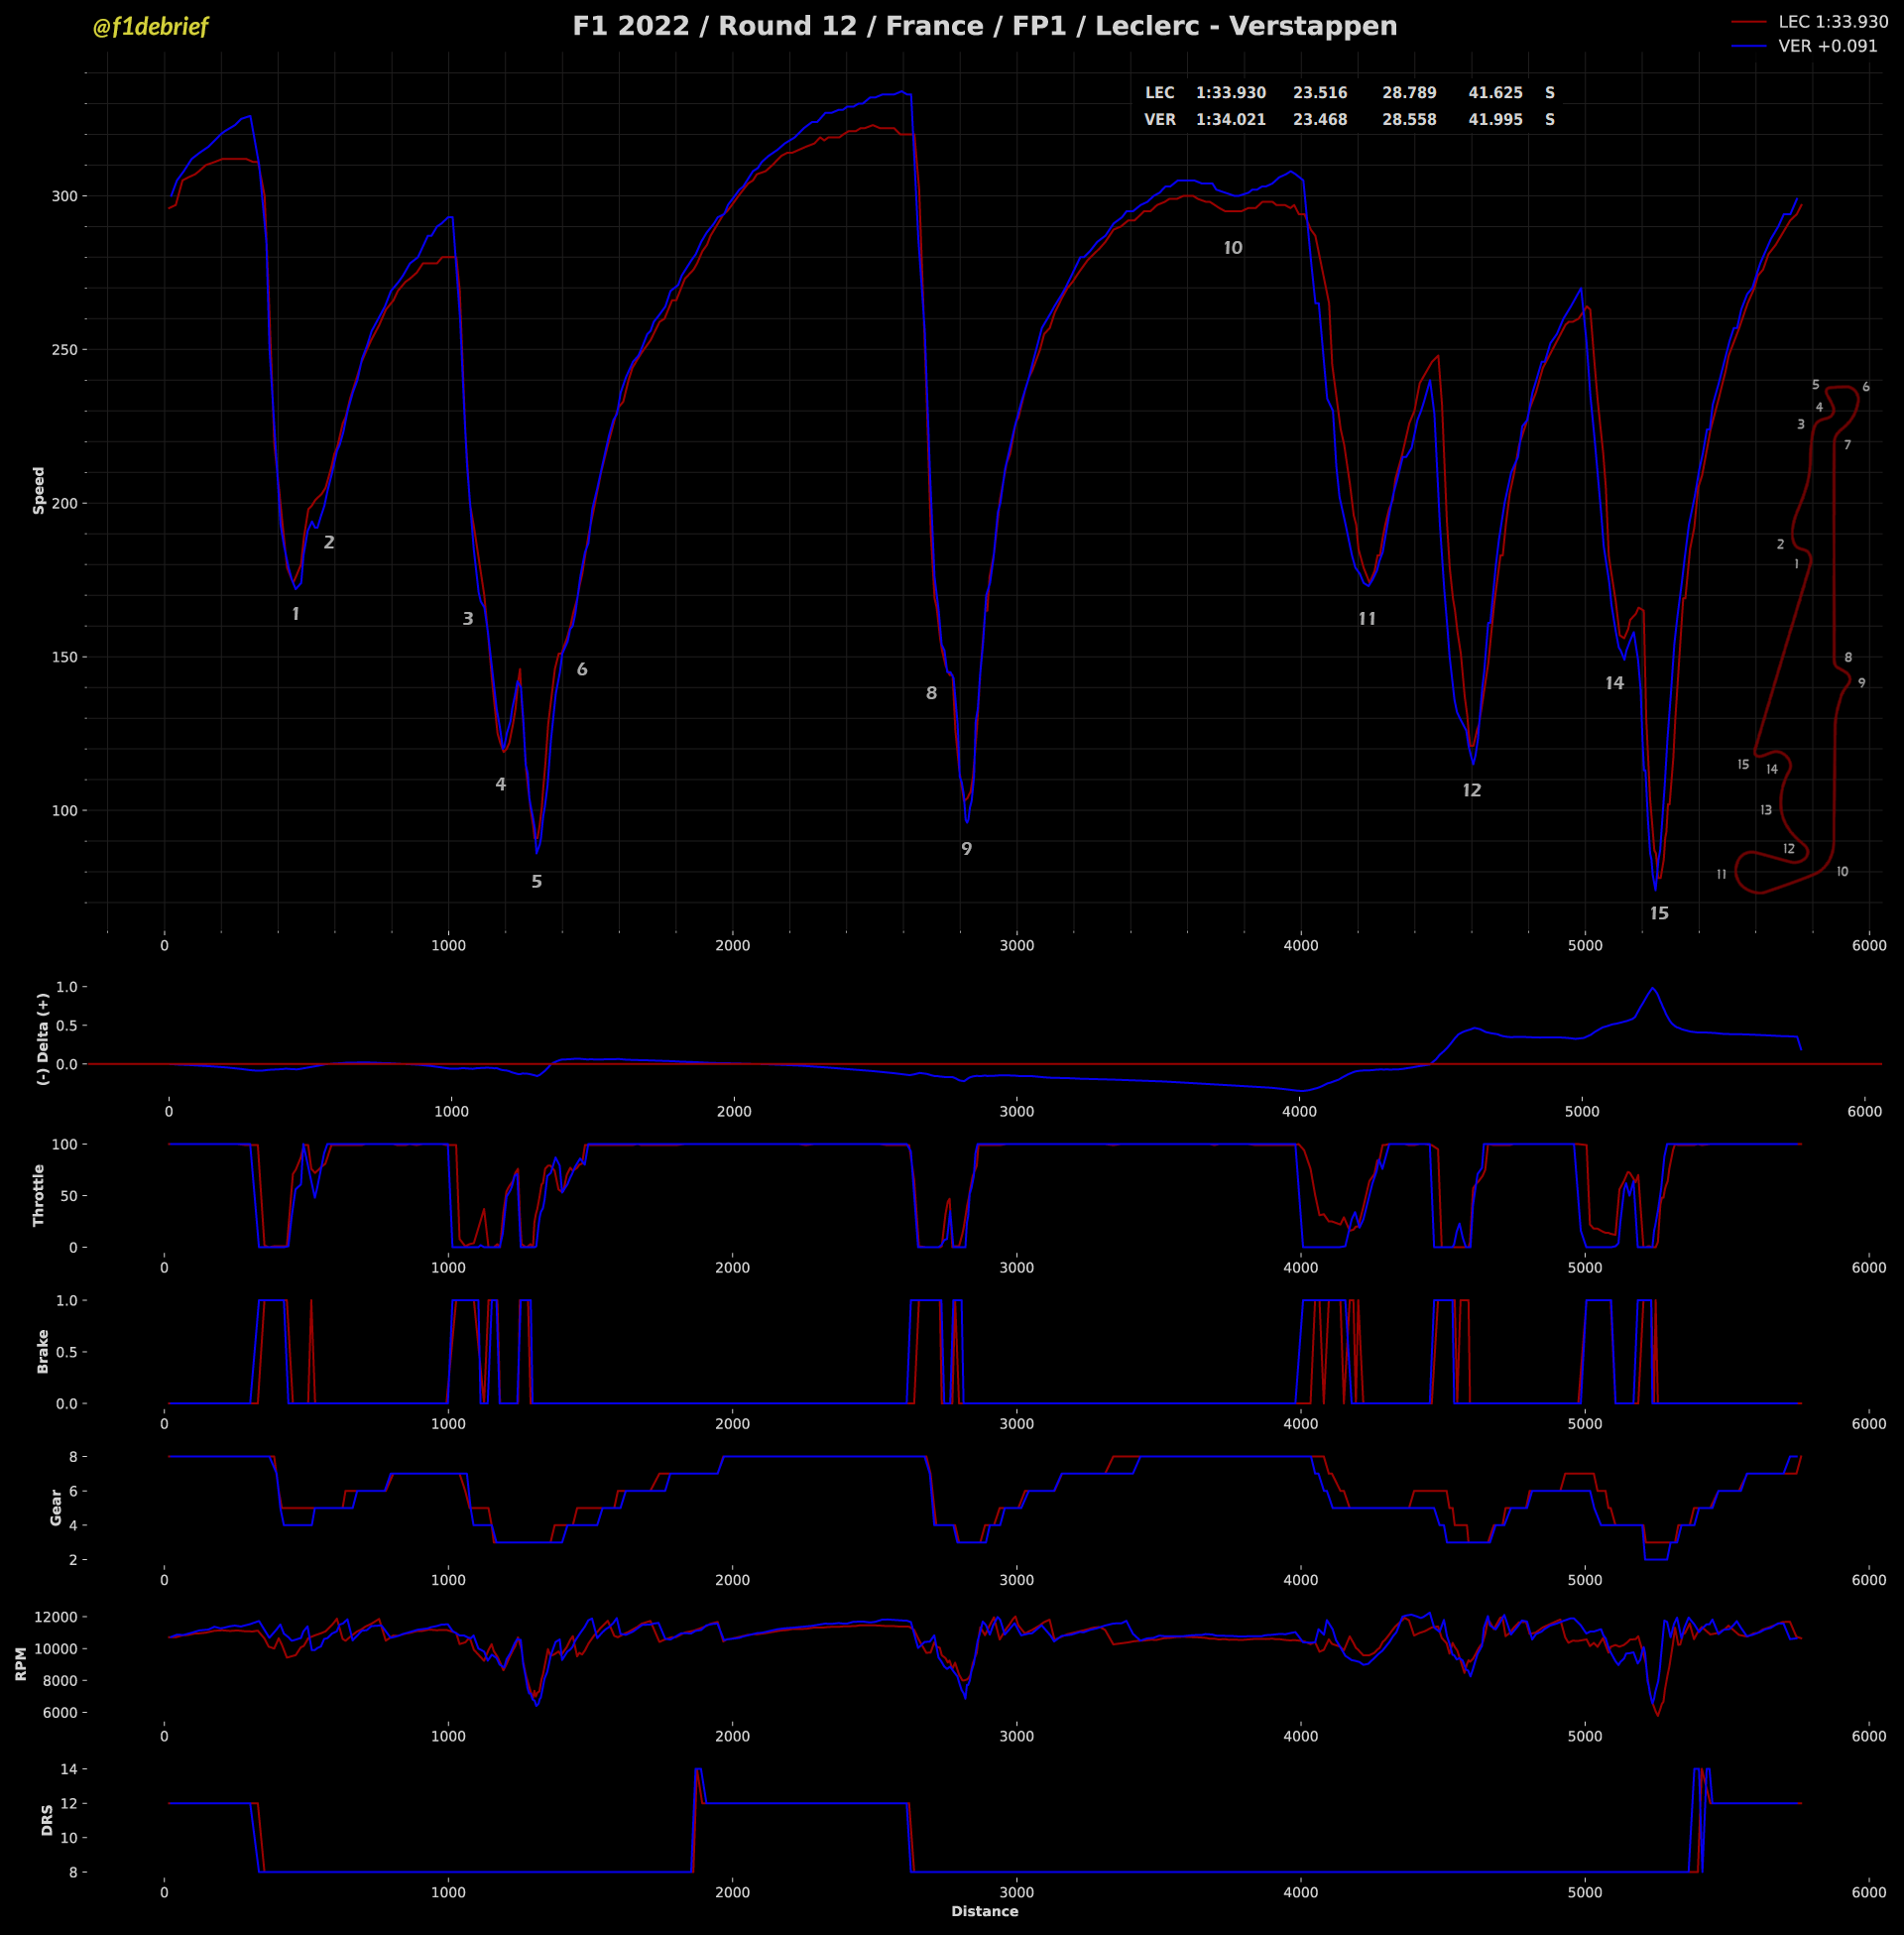The image size is (1904, 1935).
Task: Click the Throttle y-axis label
Action: [39, 1195]
